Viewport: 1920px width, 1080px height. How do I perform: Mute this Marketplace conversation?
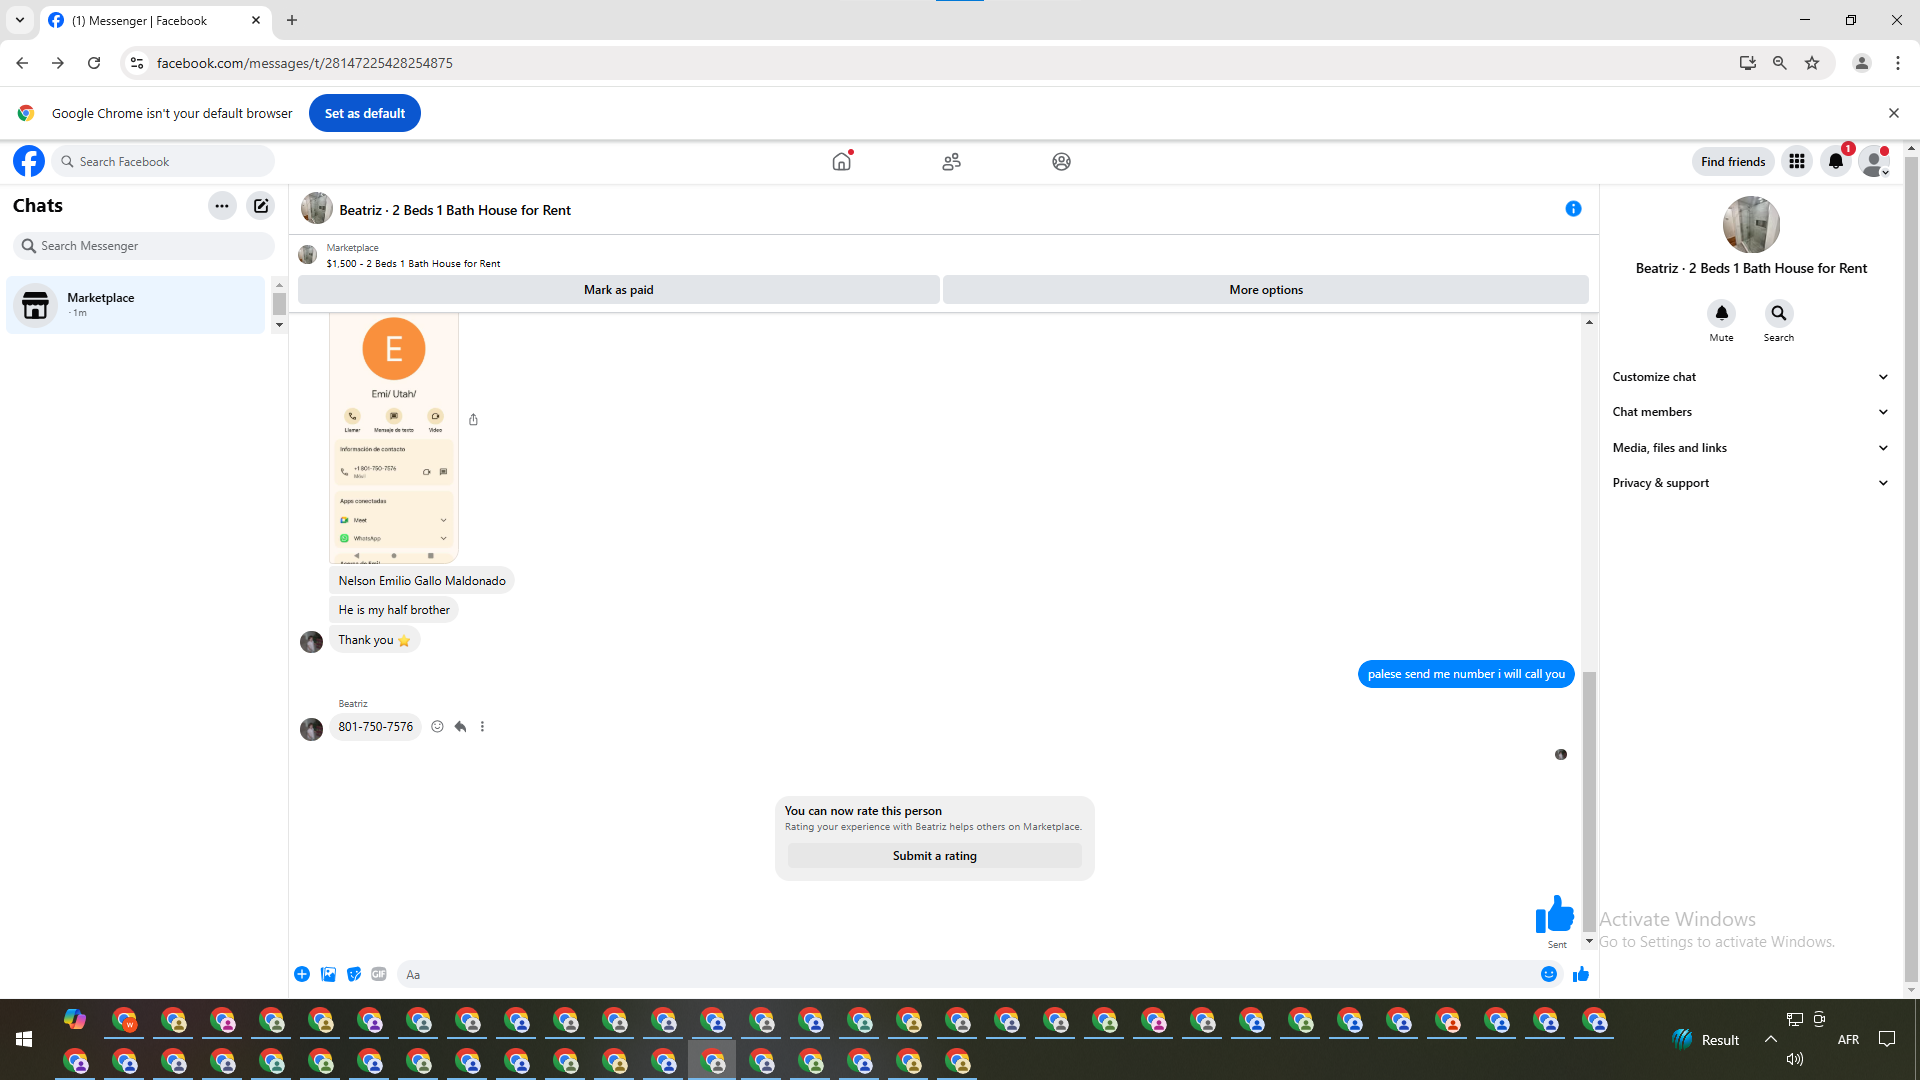pyautogui.click(x=1721, y=314)
